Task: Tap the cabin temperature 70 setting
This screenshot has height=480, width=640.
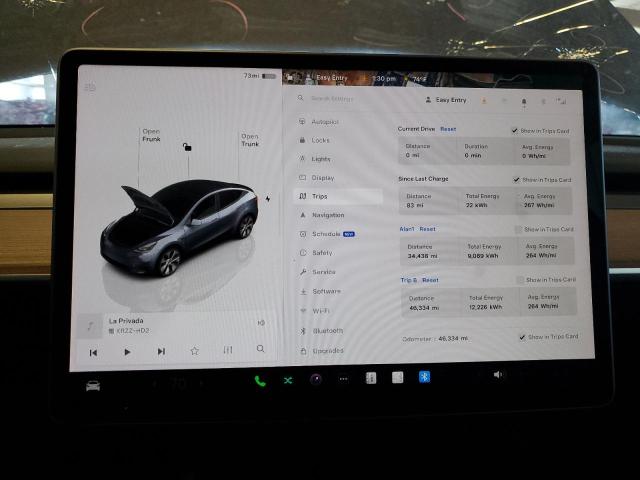Action: 178,383
